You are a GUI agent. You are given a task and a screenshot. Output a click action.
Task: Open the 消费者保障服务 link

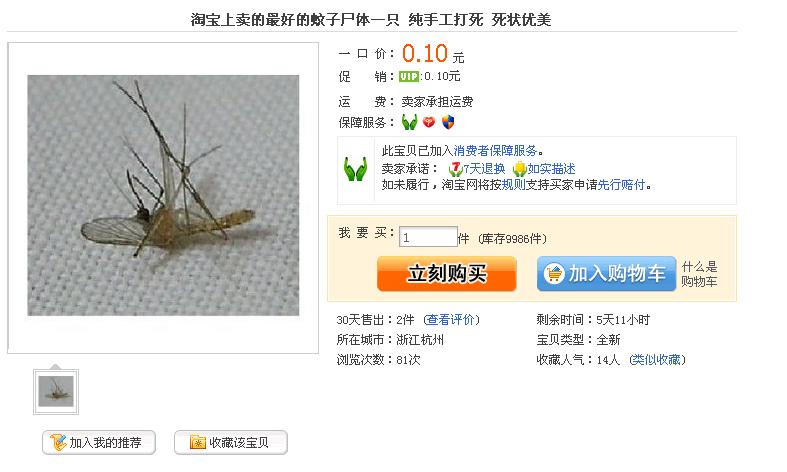click(x=495, y=150)
